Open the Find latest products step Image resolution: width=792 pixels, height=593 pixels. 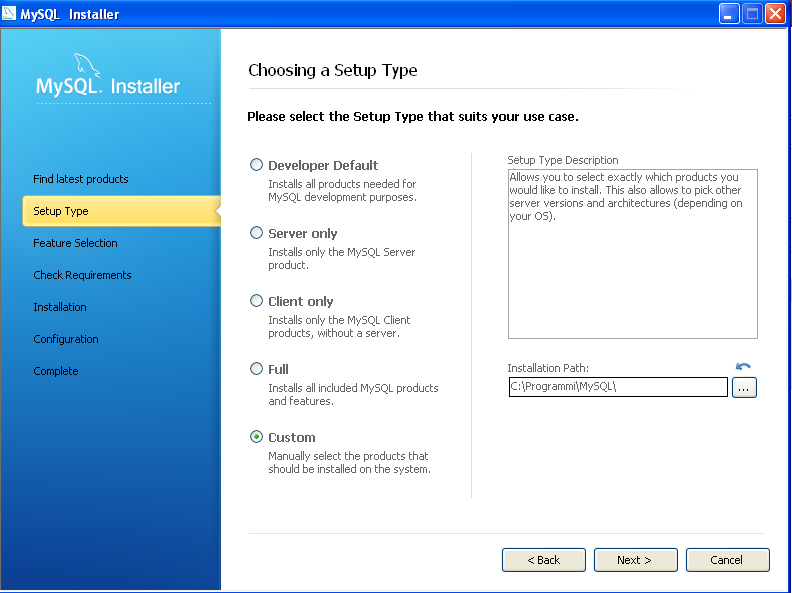pyautogui.click(x=81, y=179)
